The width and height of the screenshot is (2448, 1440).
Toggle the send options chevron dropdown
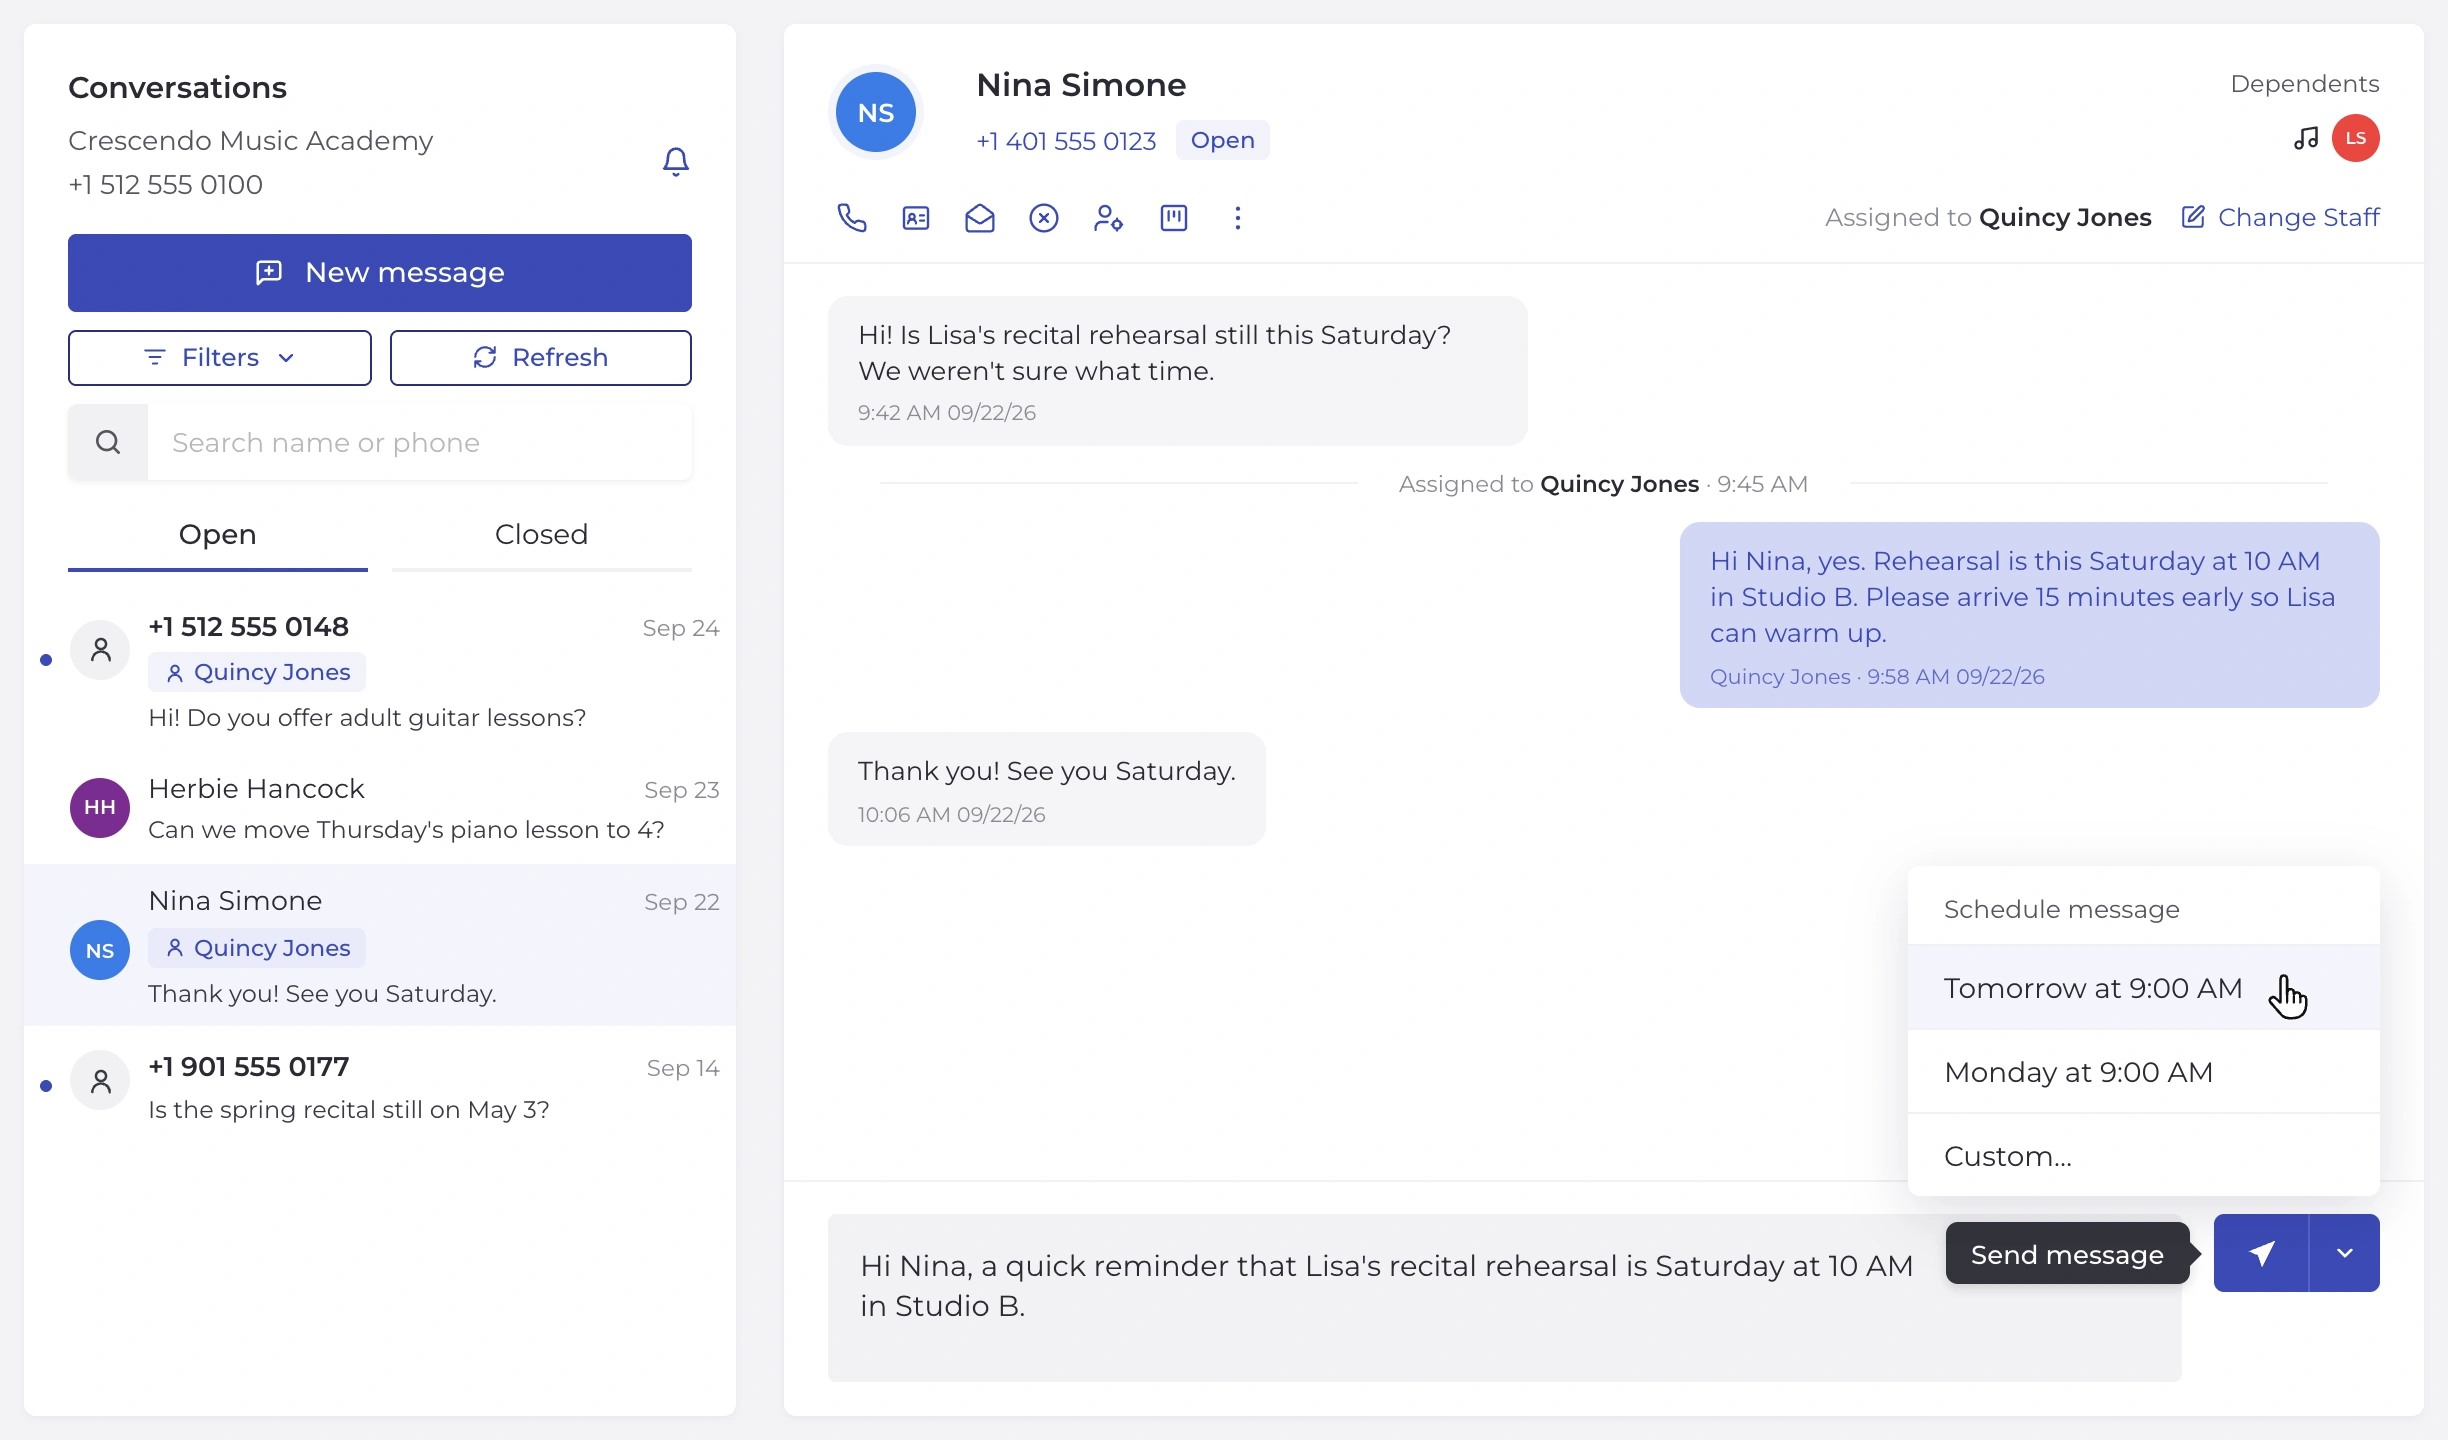tap(2345, 1253)
